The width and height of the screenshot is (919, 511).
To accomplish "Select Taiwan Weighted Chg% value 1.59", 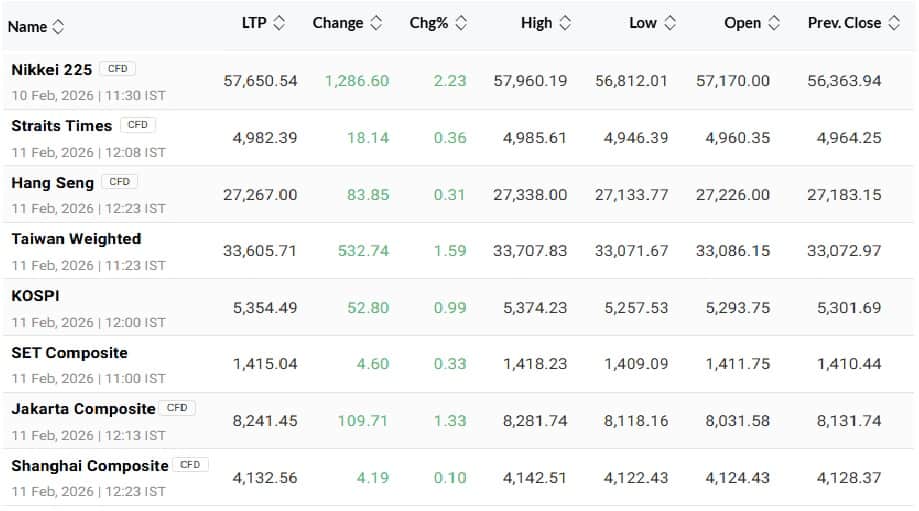I will point(450,251).
